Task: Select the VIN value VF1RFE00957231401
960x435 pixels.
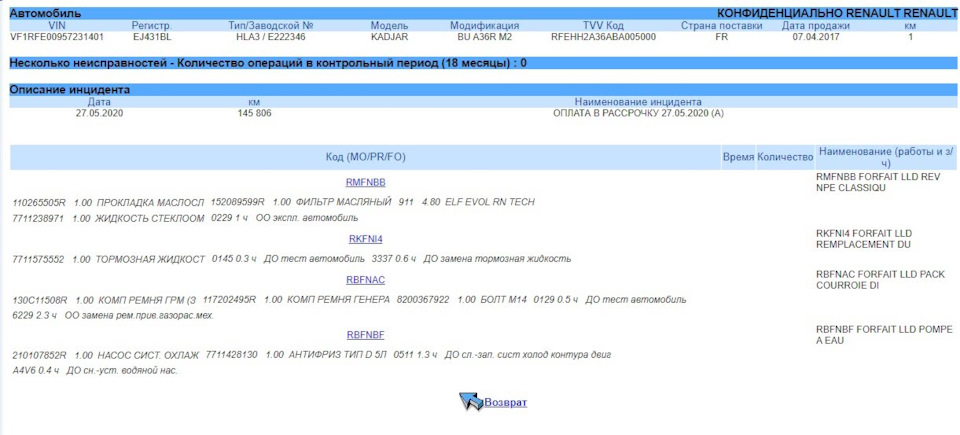Action: (57, 37)
